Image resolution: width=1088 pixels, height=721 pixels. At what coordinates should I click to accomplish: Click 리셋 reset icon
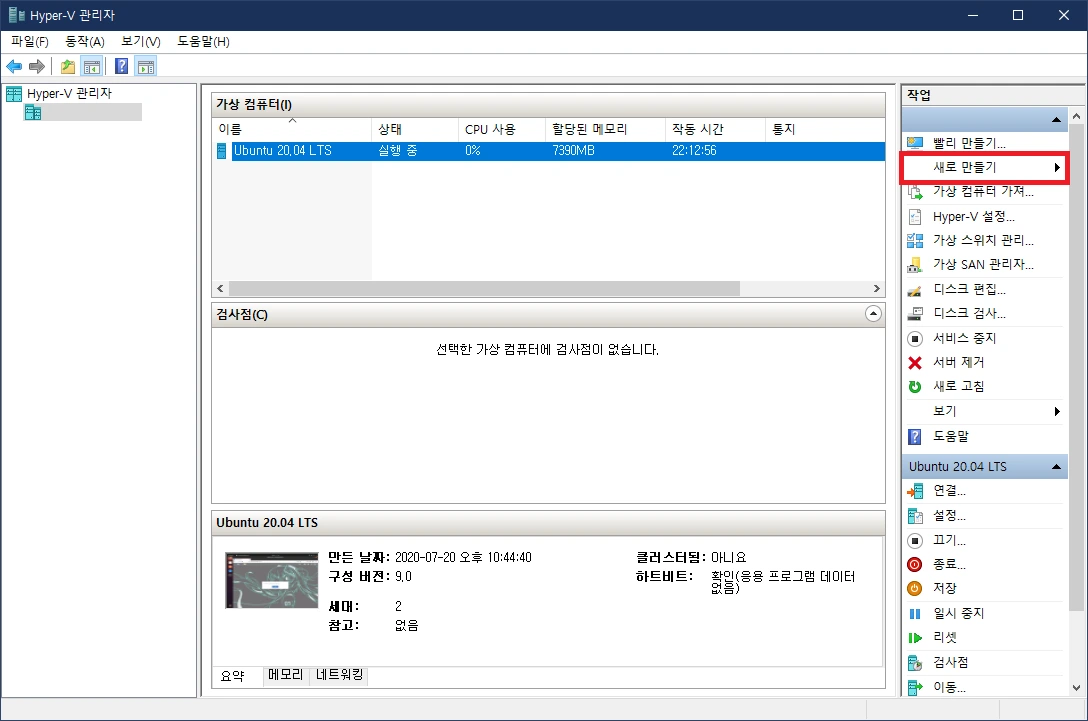pyautogui.click(x=915, y=638)
